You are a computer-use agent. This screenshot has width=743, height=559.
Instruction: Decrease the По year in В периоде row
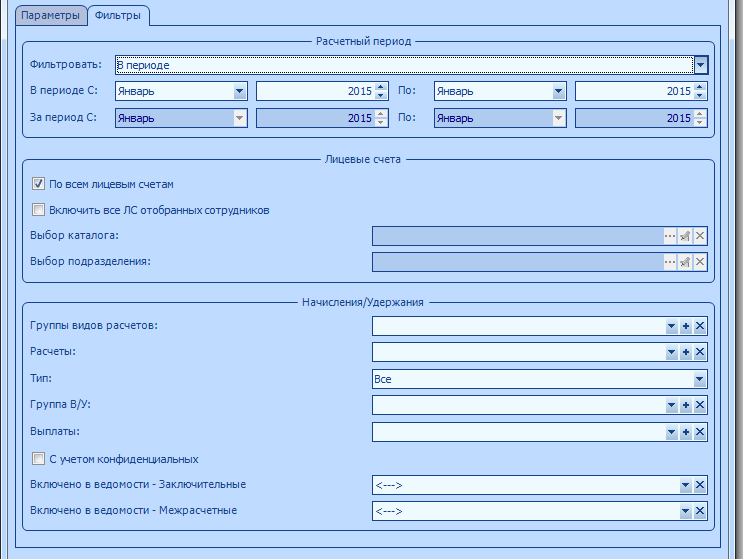[700, 95]
